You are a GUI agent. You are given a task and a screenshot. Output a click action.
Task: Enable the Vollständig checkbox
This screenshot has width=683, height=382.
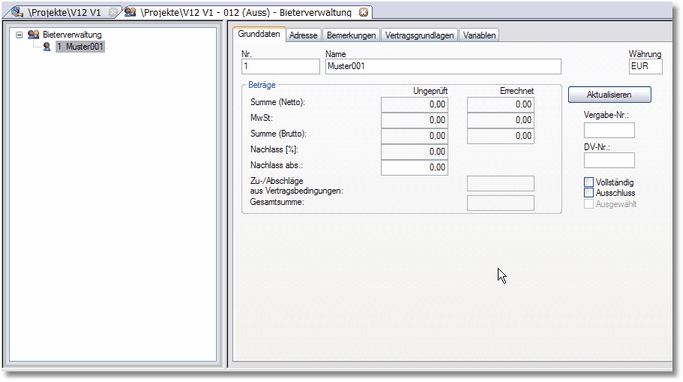tap(589, 182)
